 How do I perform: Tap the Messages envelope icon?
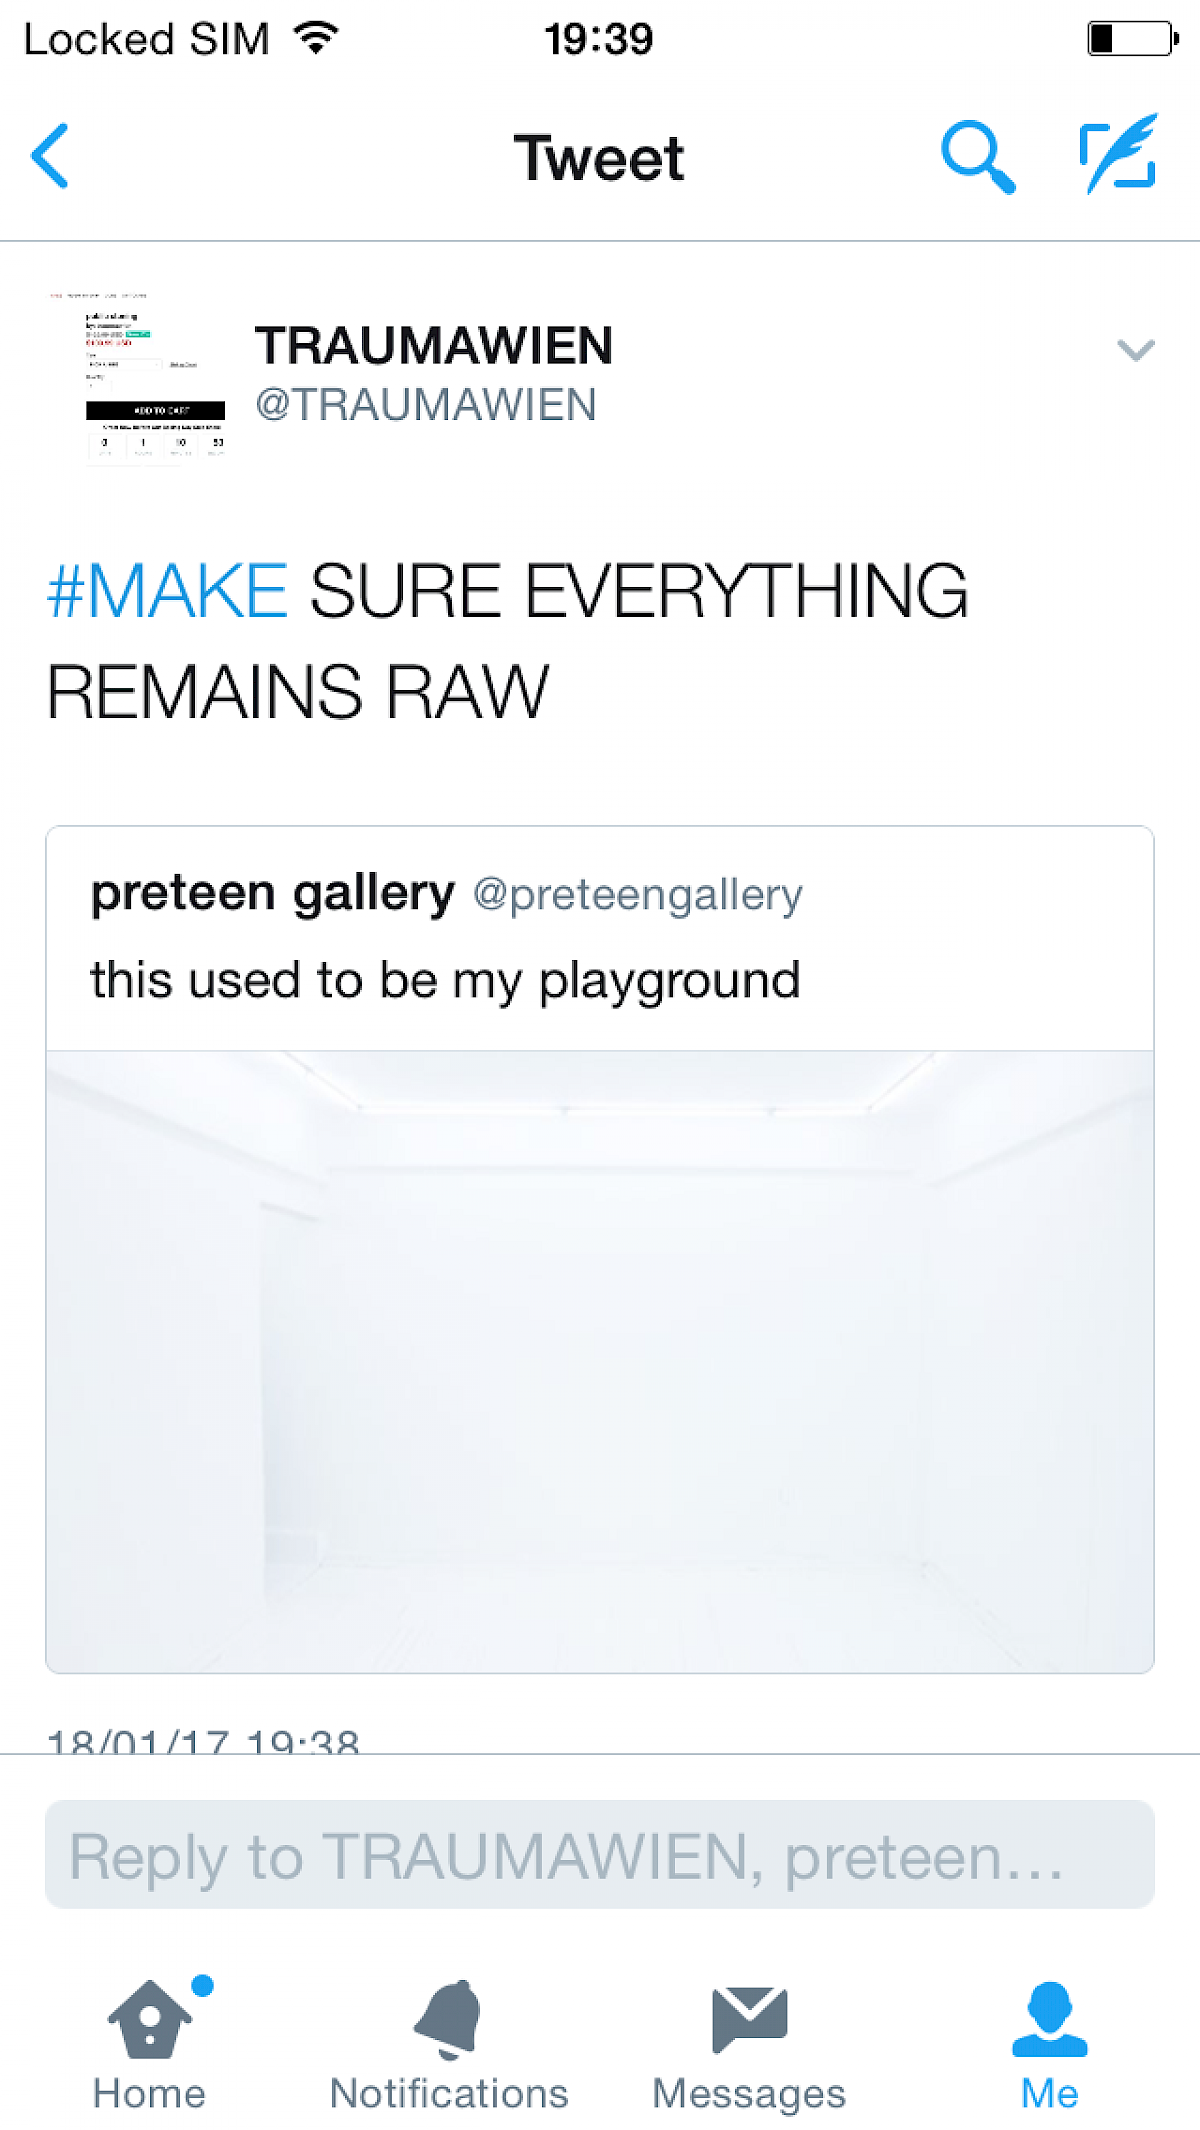pyautogui.click(x=749, y=2018)
